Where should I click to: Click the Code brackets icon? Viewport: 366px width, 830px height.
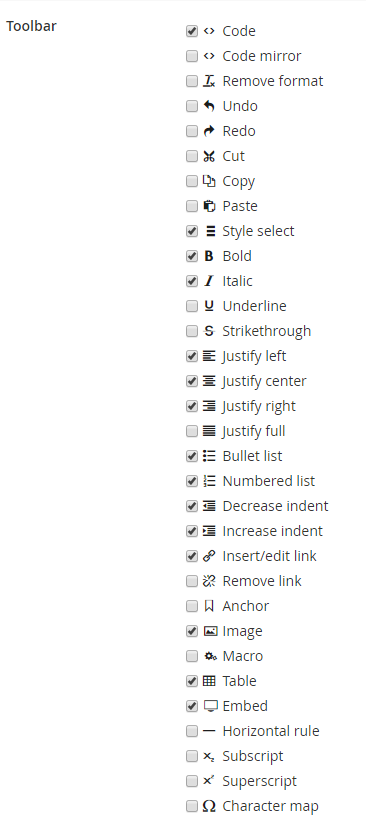click(x=209, y=31)
